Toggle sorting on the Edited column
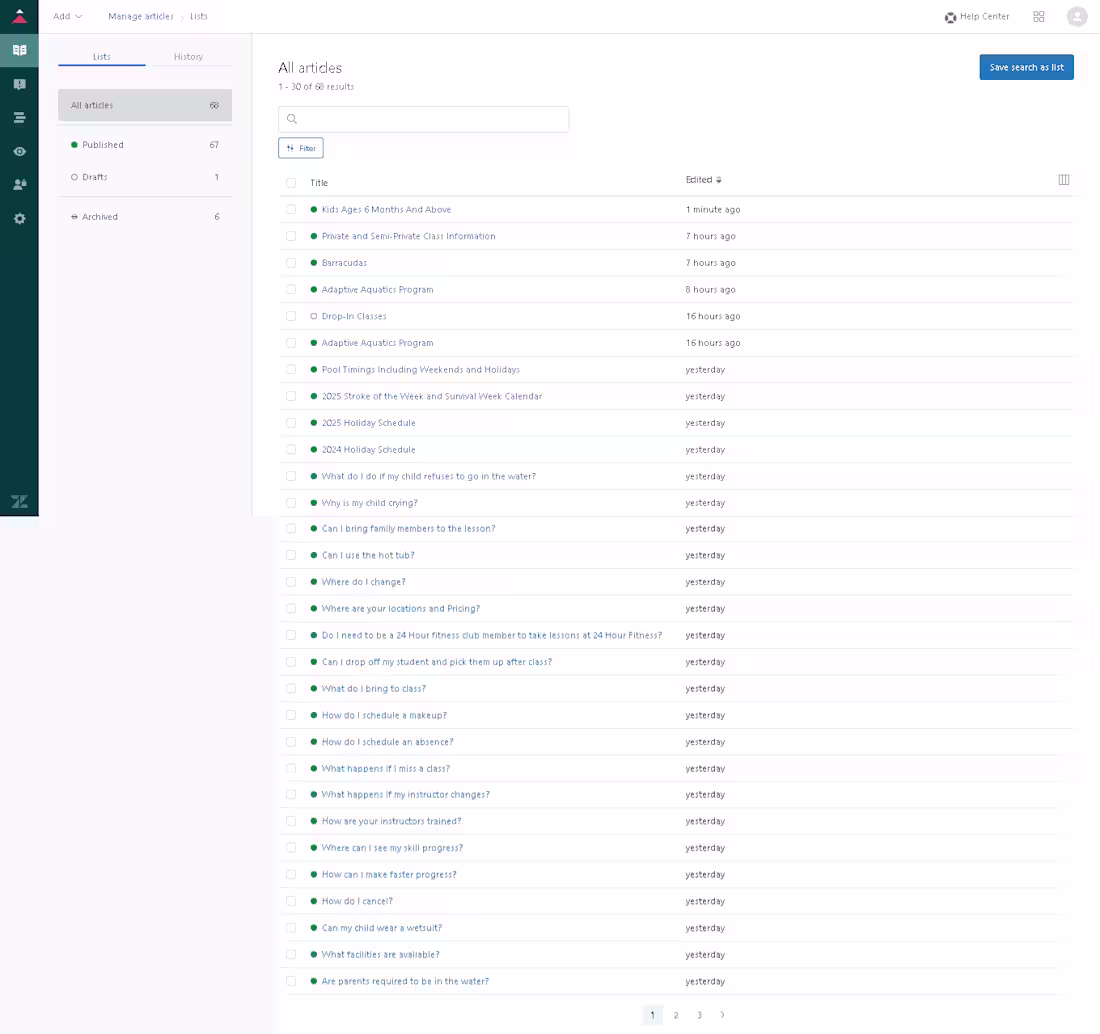This screenshot has width=1100, height=1034. click(705, 179)
